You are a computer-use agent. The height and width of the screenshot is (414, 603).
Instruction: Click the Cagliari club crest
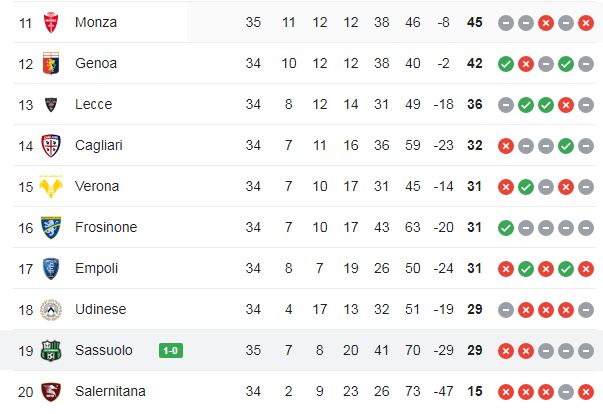coord(51,146)
